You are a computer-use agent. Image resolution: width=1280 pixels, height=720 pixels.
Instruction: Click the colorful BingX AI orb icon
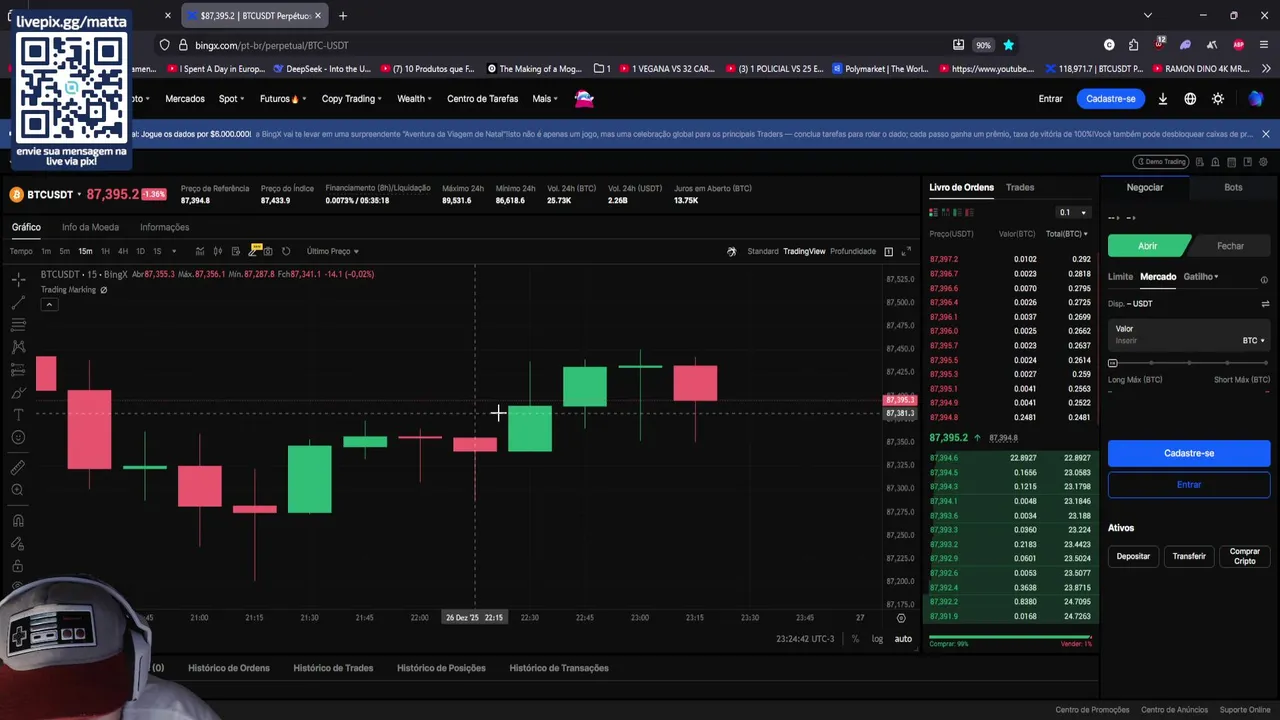(x=1256, y=99)
